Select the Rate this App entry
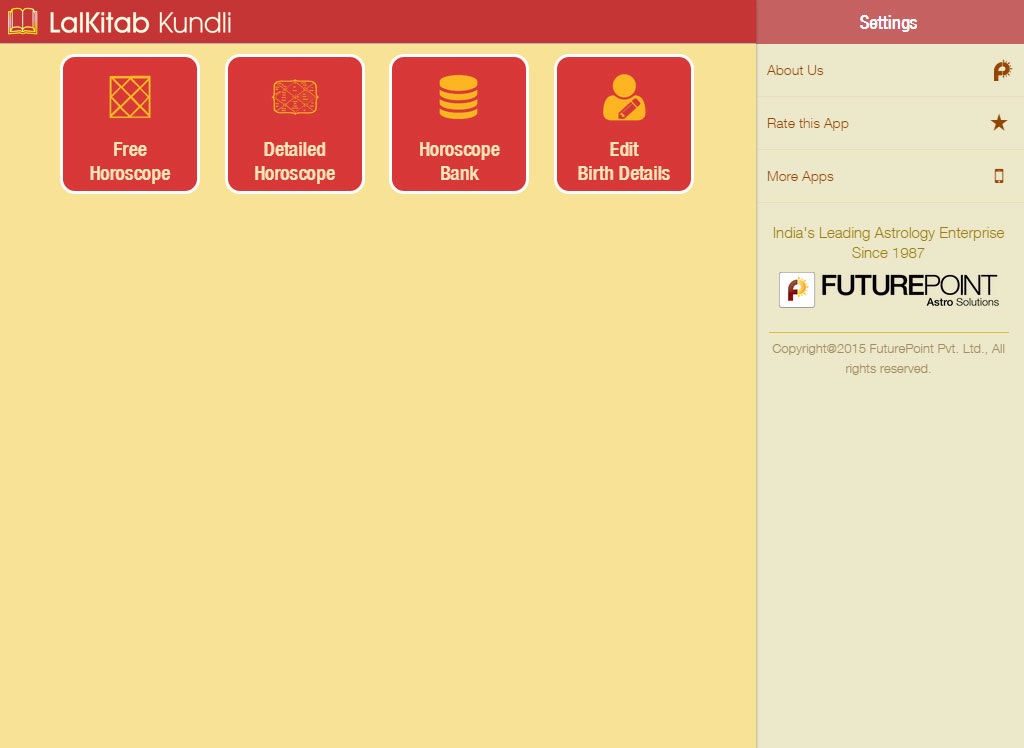This screenshot has height=748, width=1024. click(x=890, y=123)
